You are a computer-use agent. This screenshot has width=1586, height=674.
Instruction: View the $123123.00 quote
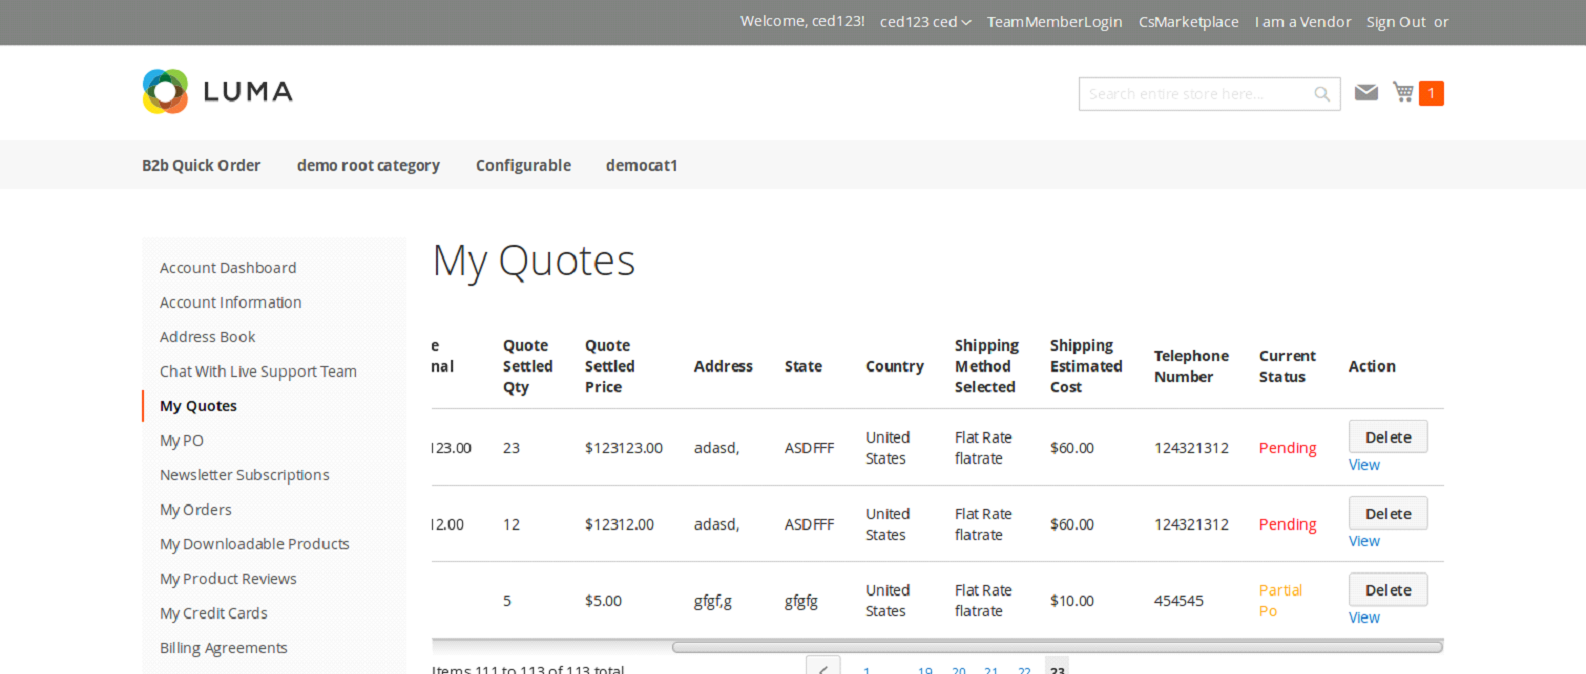click(x=1364, y=465)
